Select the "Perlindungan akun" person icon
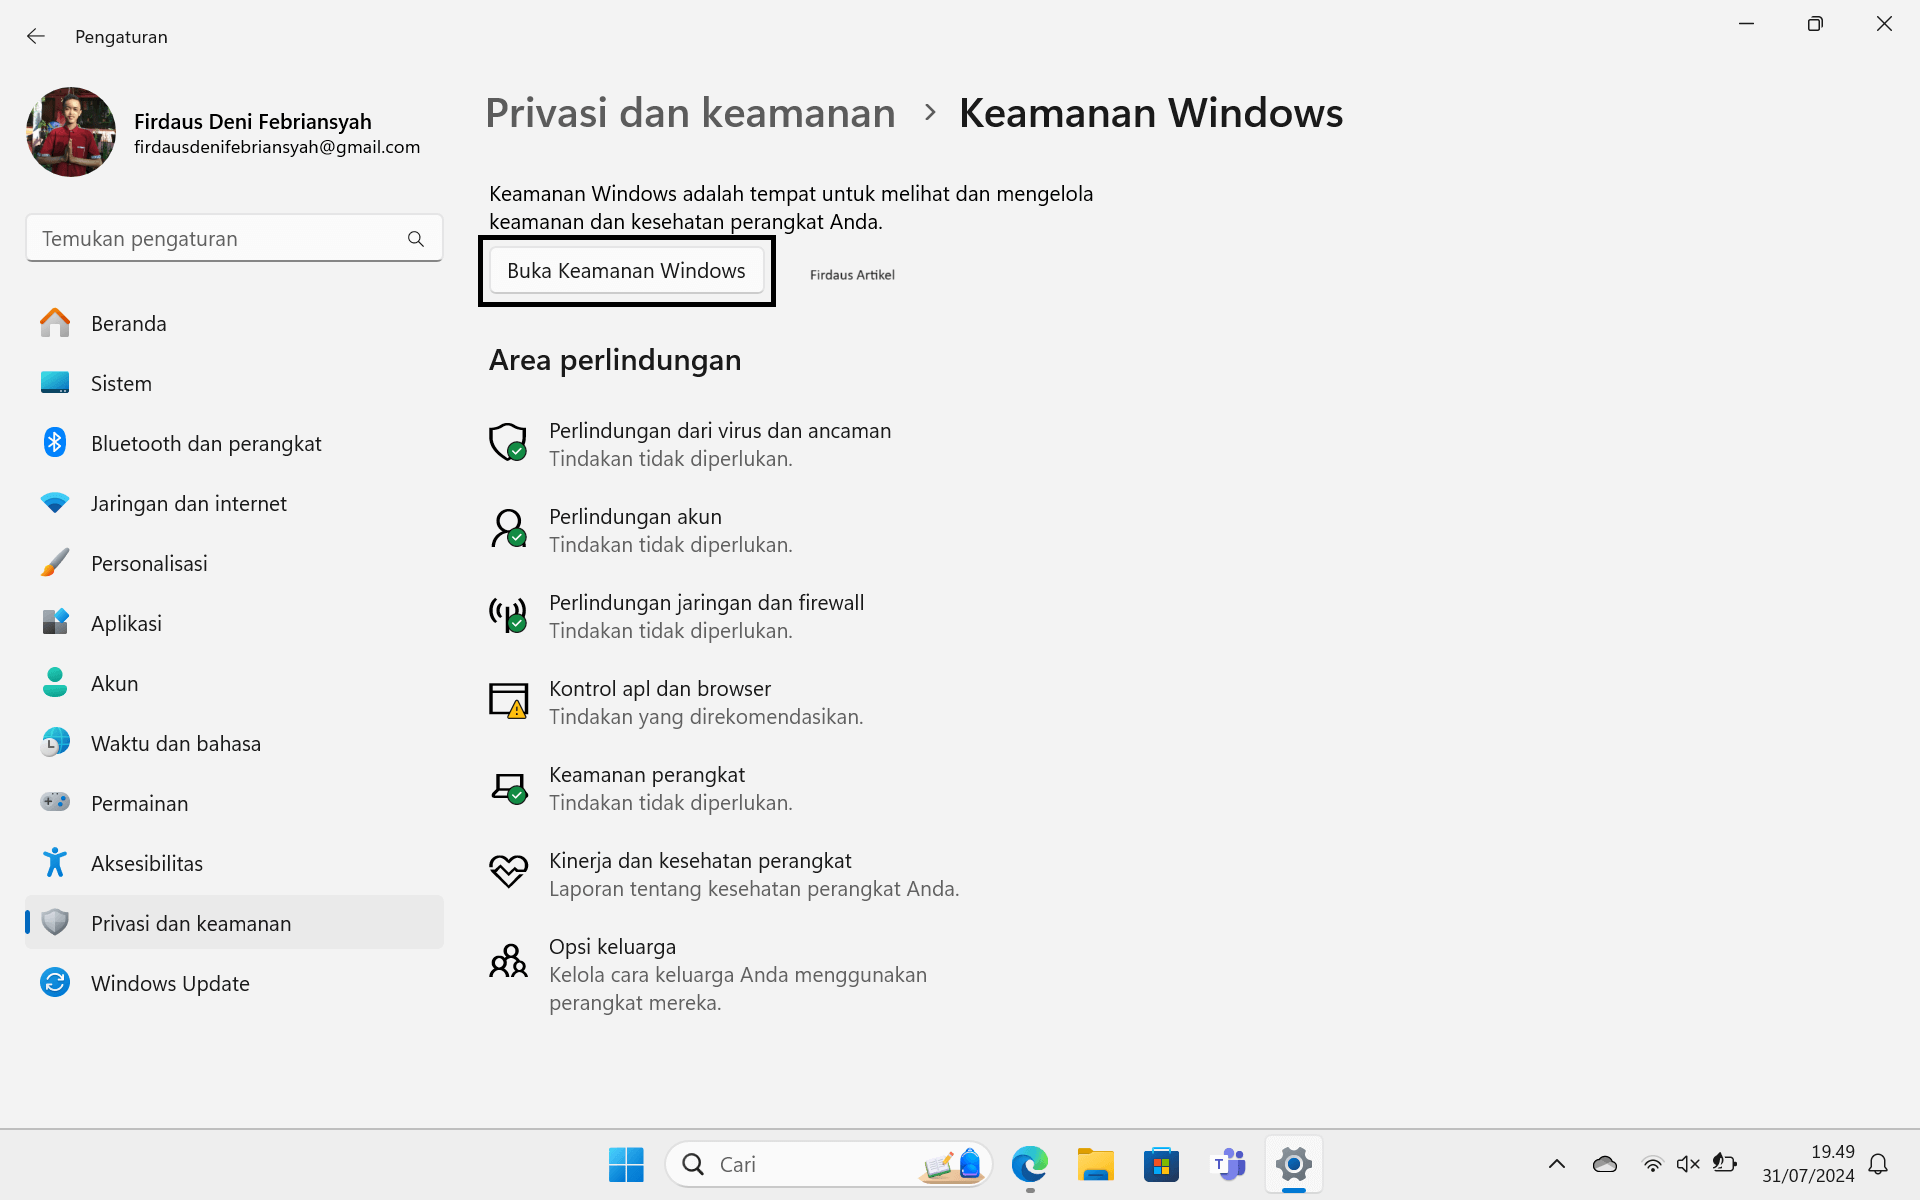The image size is (1920, 1200). coord(509,529)
